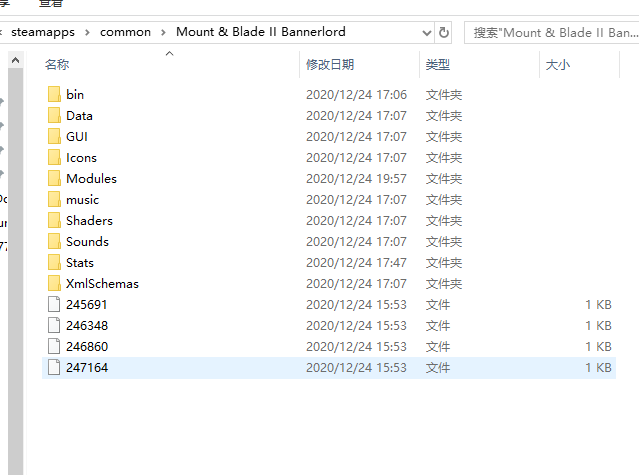The width and height of the screenshot is (639, 475).
Task: Select the Icons folder icon
Action: (54, 158)
